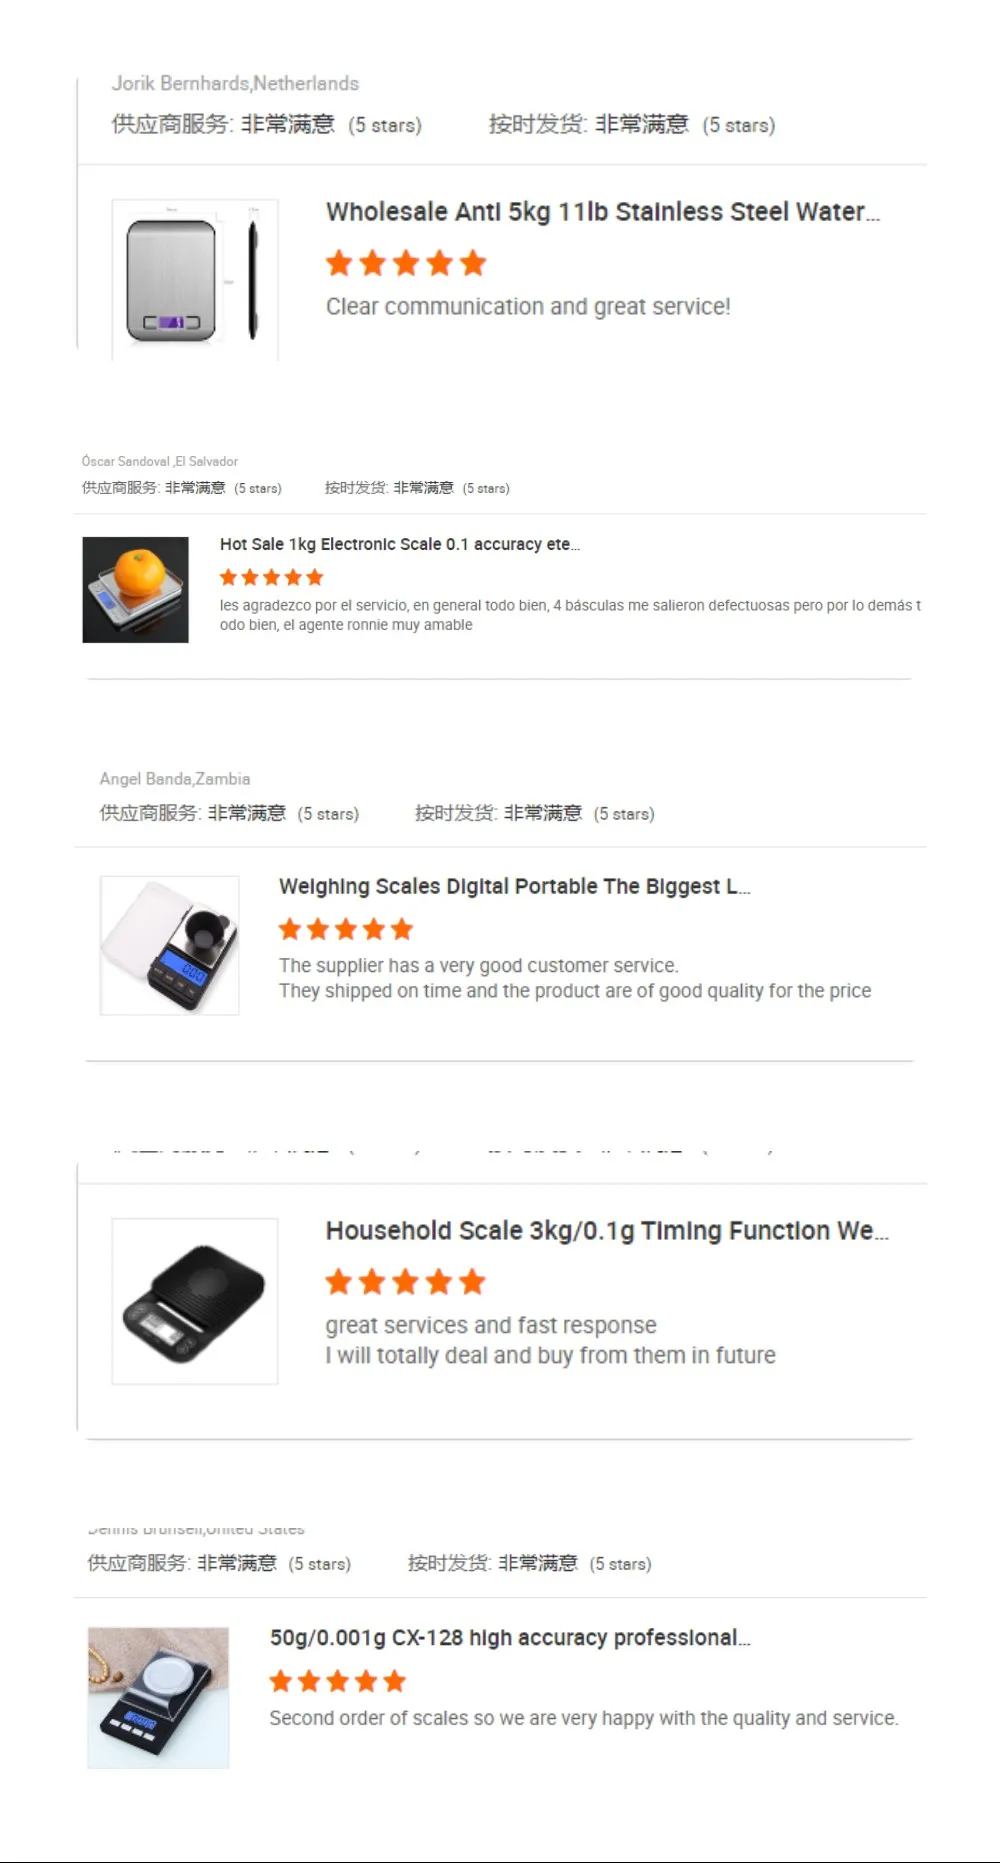
Task: Select reviewer name Jorik Bernhards, Netherlands
Action: pyautogui.click(x=235, y=83)
